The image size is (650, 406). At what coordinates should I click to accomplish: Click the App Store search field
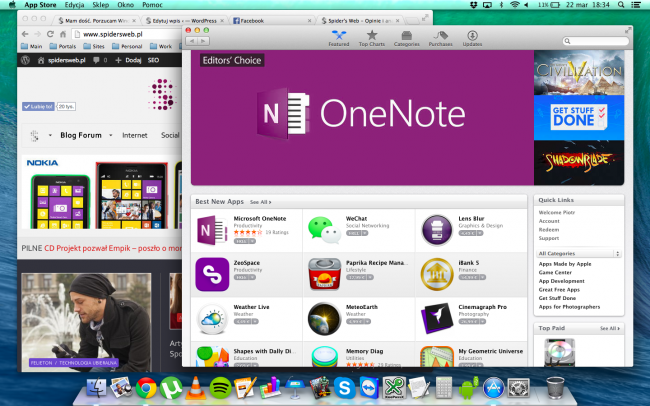596,41
